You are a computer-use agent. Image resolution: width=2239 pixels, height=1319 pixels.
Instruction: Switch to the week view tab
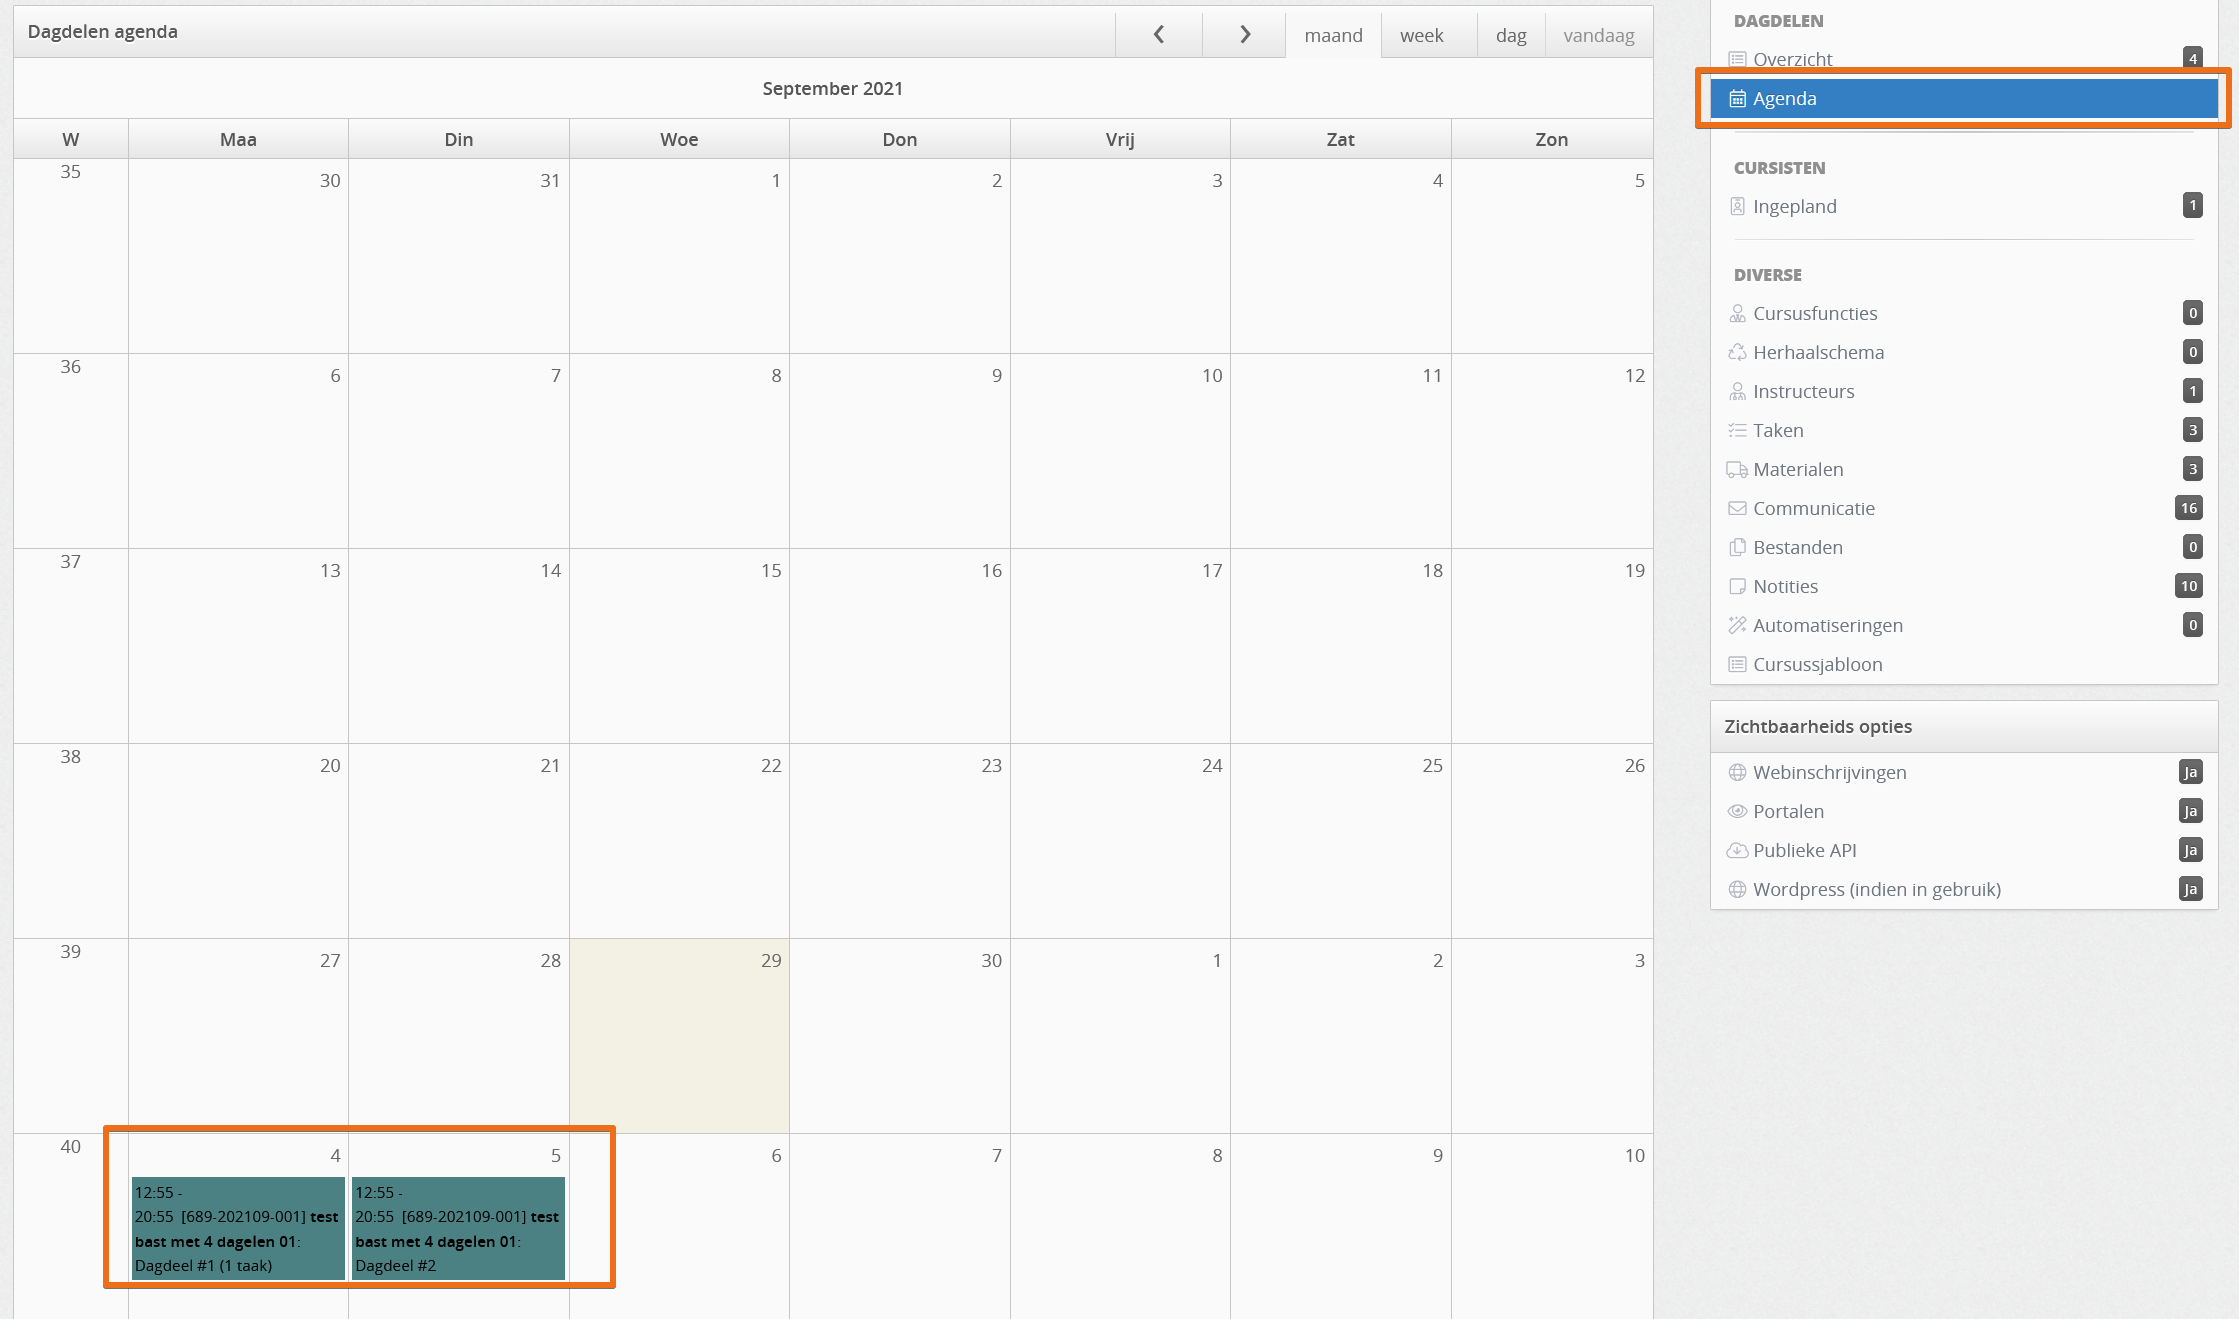tap(1421, 36)
